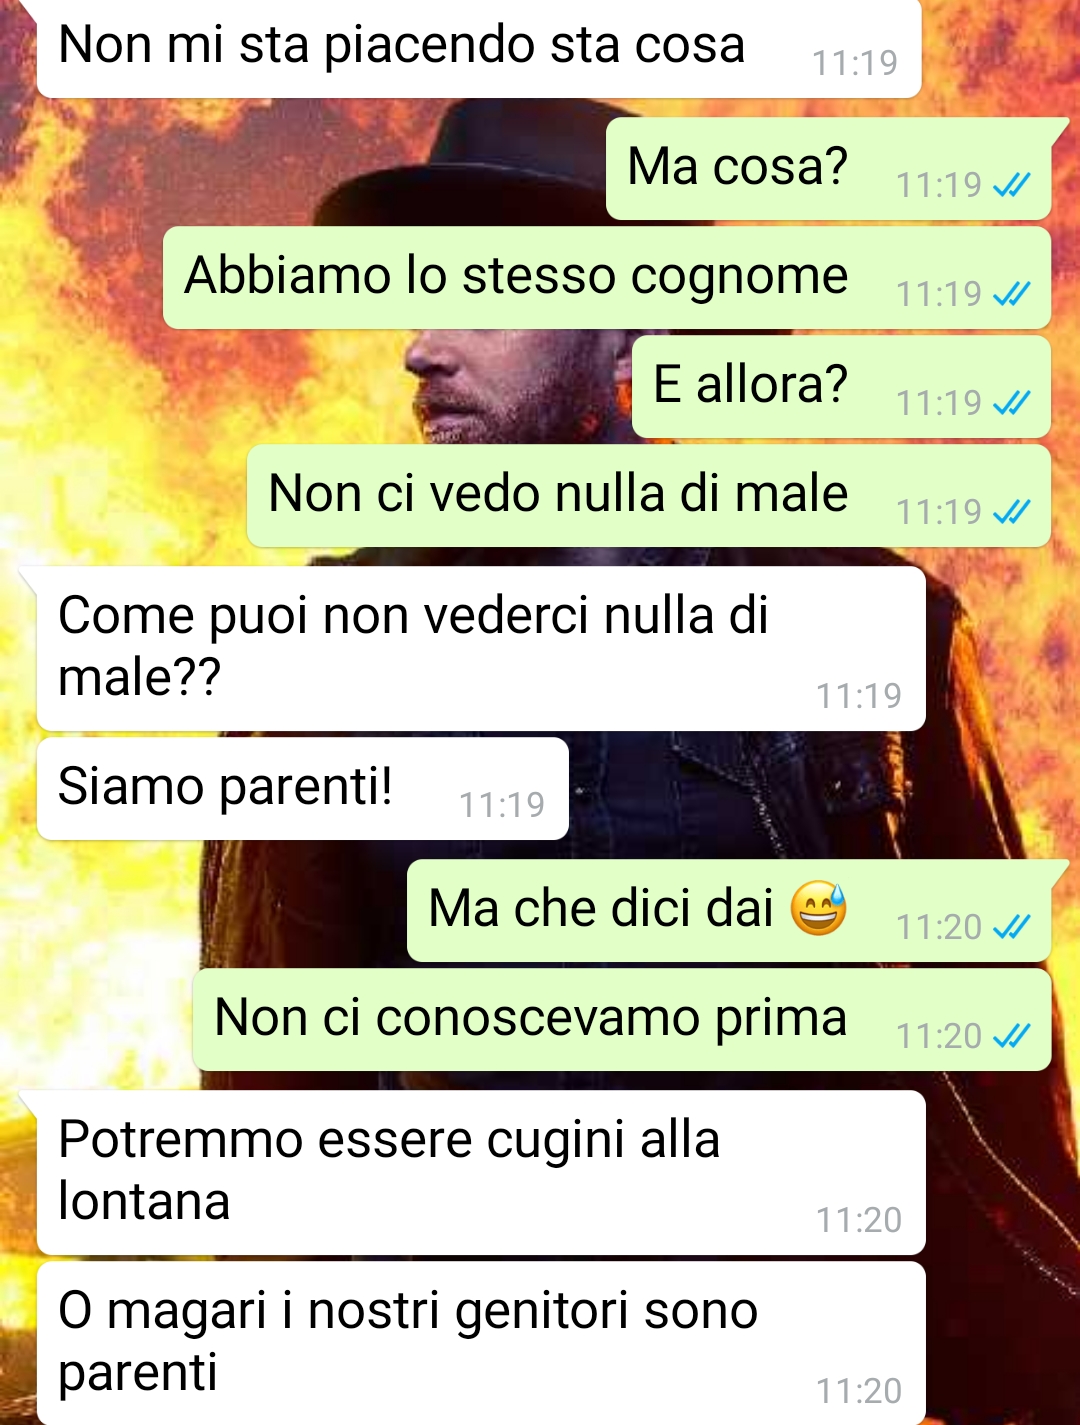Tap the double check next to "E allora?"

click(1011, 403)
